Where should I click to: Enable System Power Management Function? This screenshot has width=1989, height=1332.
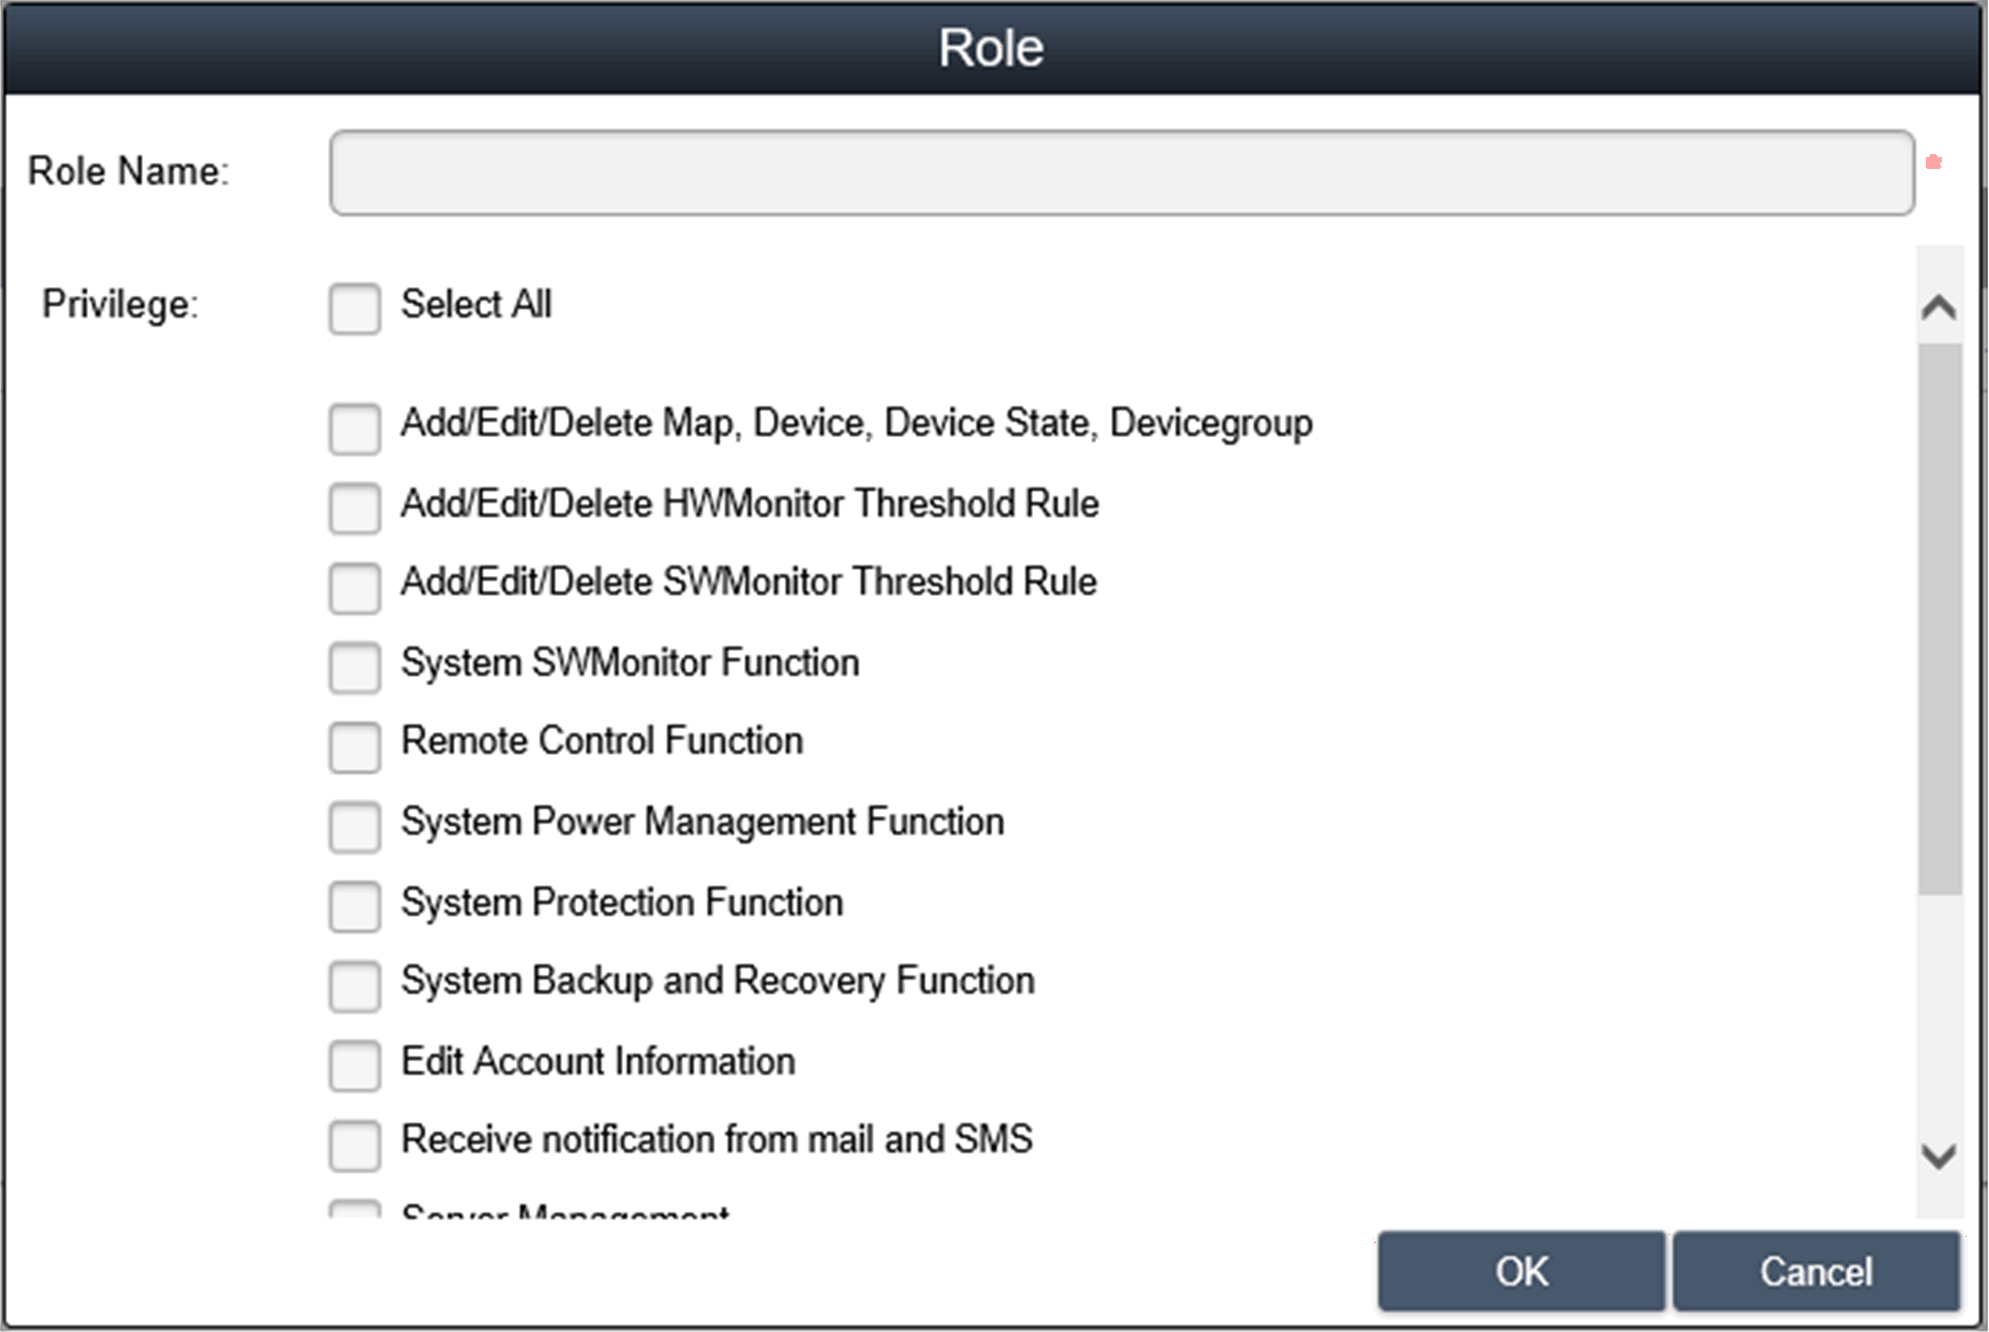click(x=354, y=826)
